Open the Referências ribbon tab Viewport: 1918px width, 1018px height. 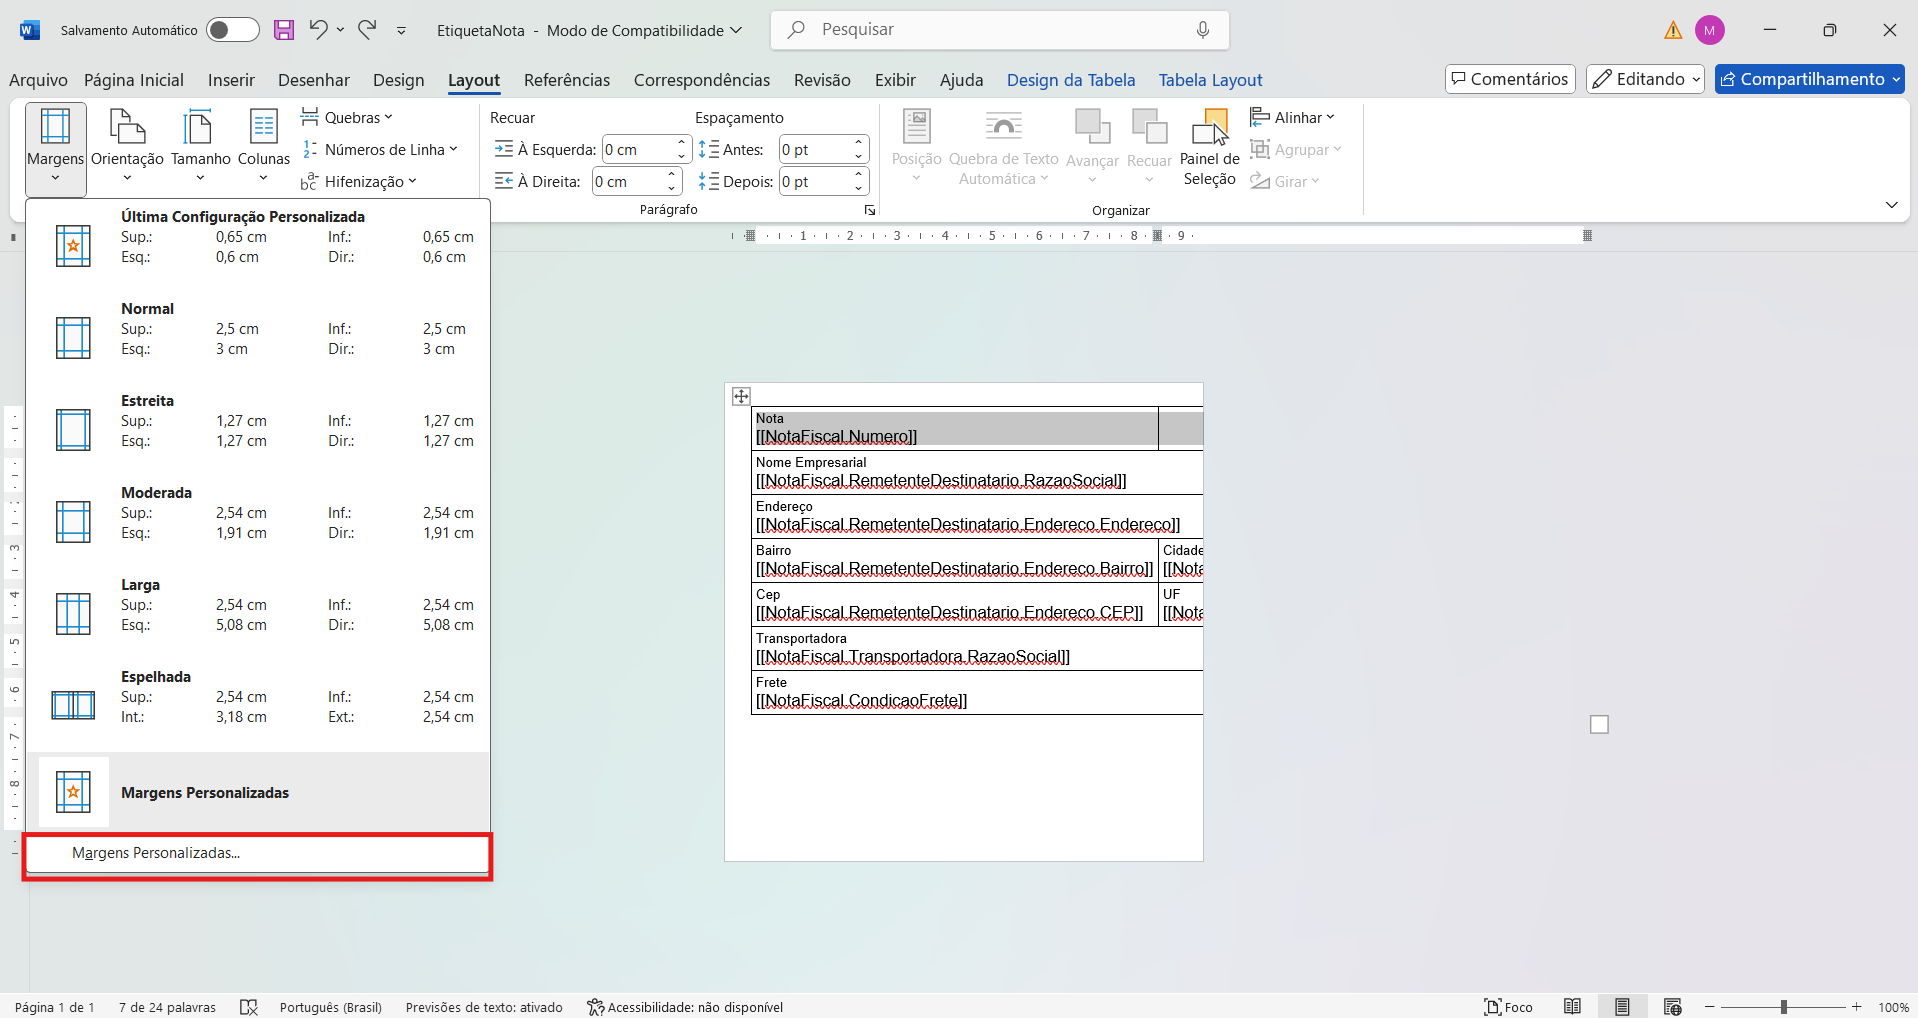(x=566, y=80)
